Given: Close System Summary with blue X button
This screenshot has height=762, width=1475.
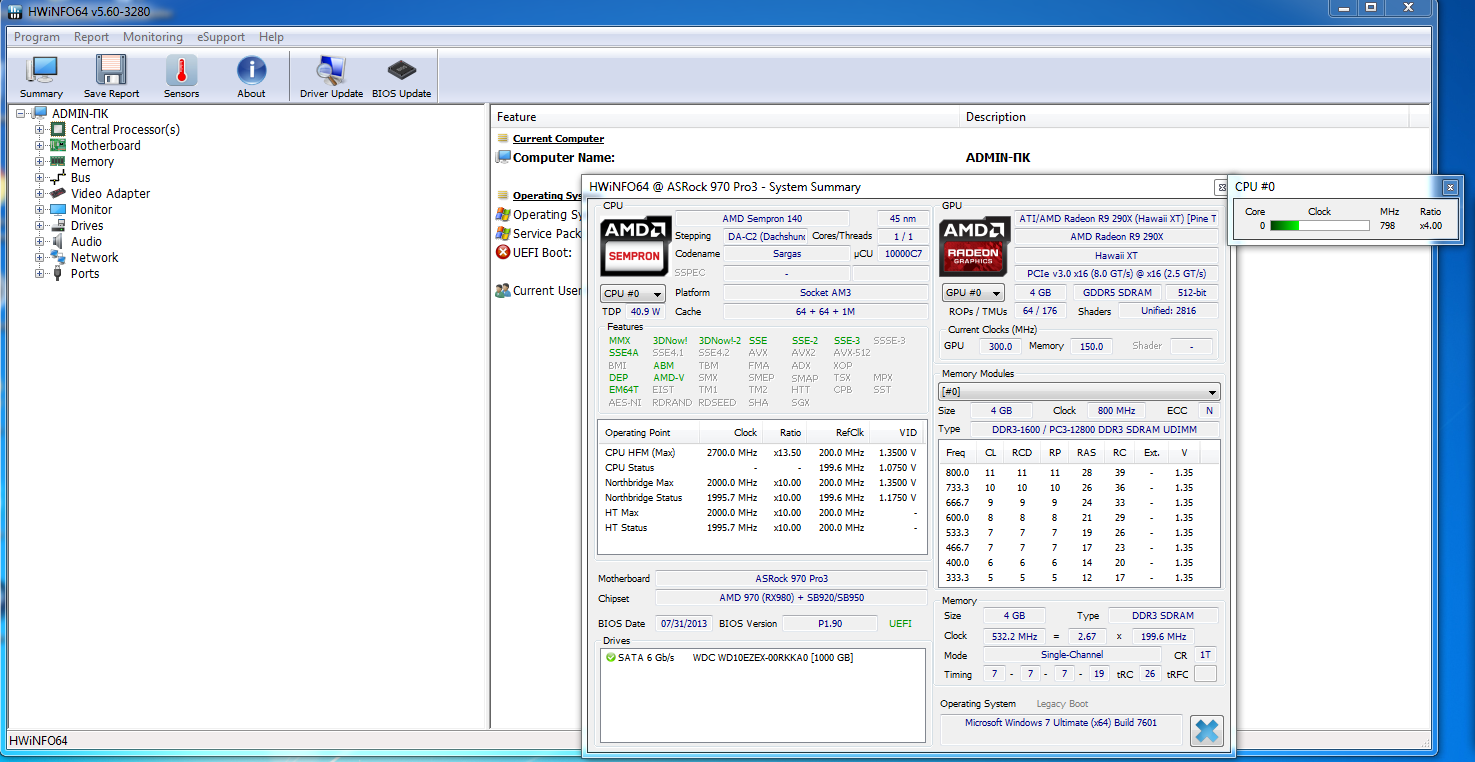Looking at the screenshot, I should coord(1207,731).
